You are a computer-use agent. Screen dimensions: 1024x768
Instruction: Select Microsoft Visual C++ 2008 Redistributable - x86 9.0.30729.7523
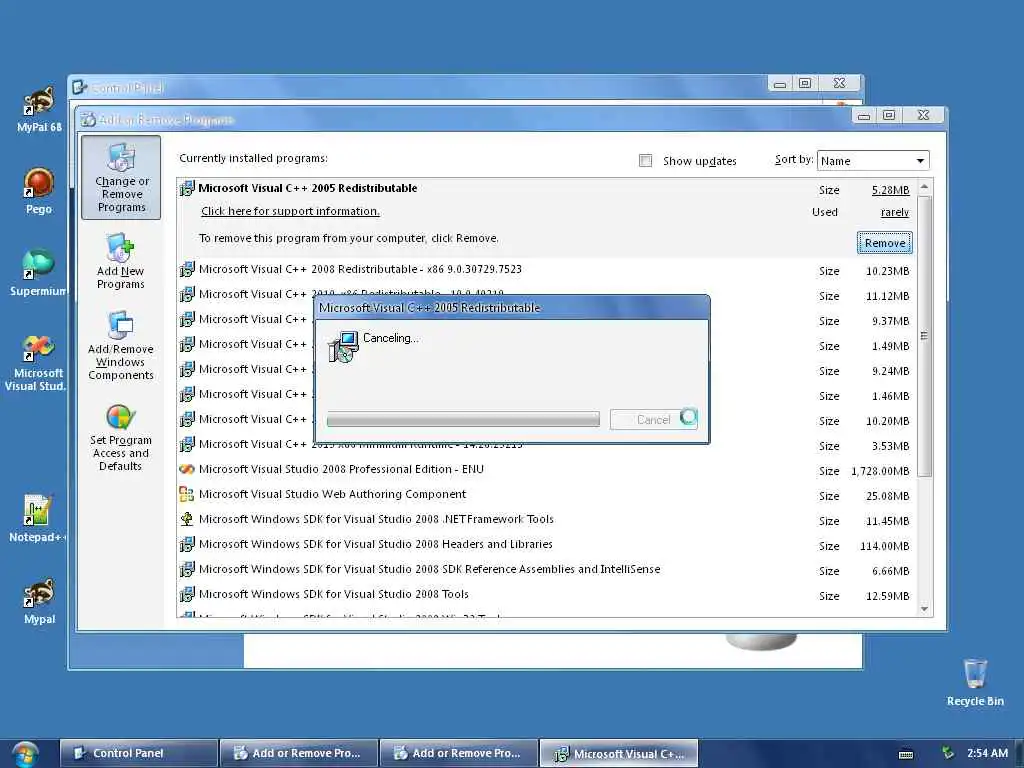pos(547,270)
